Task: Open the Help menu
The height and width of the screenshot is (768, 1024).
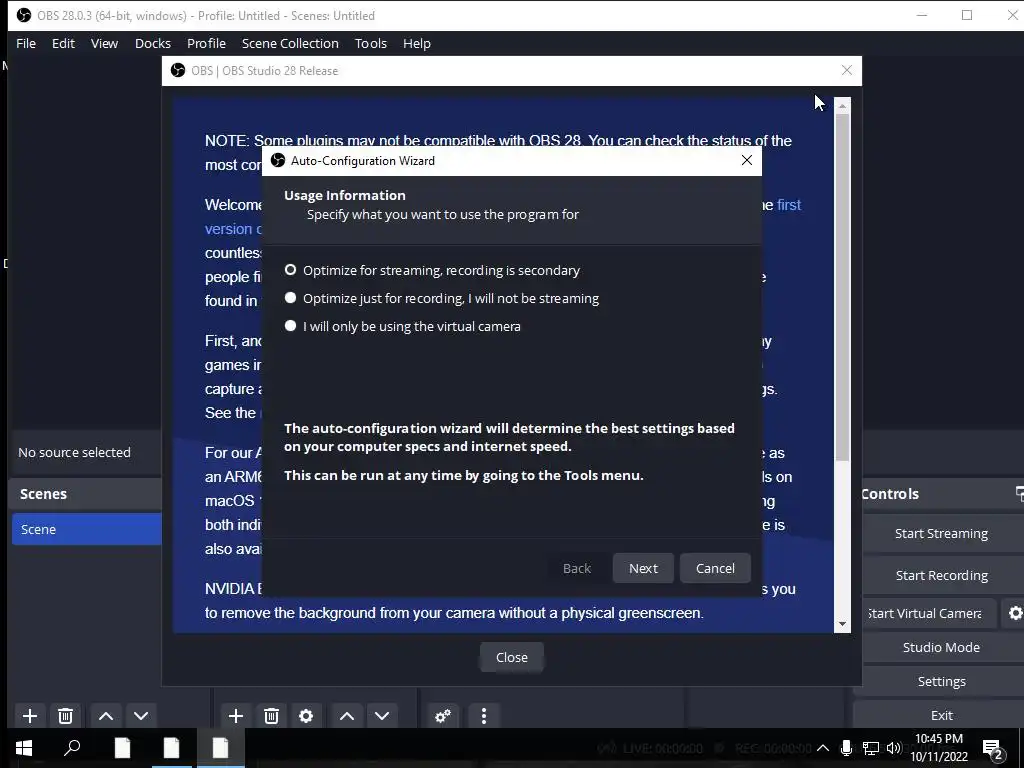Action: (417, 43)
